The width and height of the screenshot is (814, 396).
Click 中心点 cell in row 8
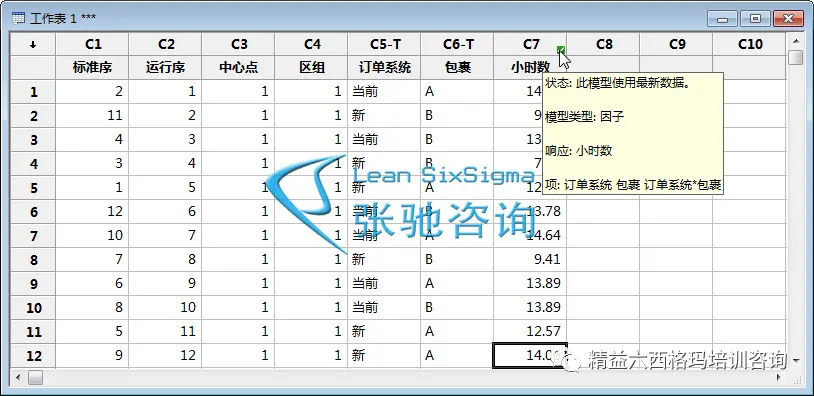pyautogui.click(x=239, y=260)
